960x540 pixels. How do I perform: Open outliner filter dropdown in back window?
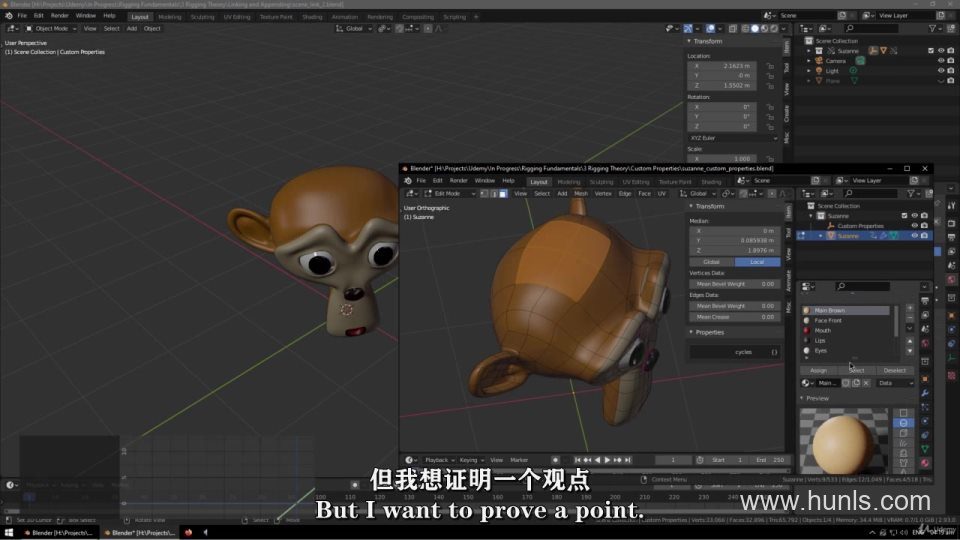coord(936,29)
